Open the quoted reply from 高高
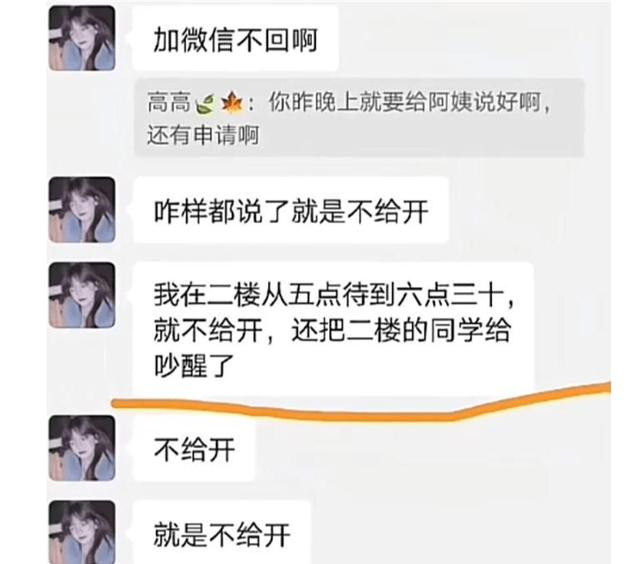This screenshot has width=640, height=564. point(359,118)
